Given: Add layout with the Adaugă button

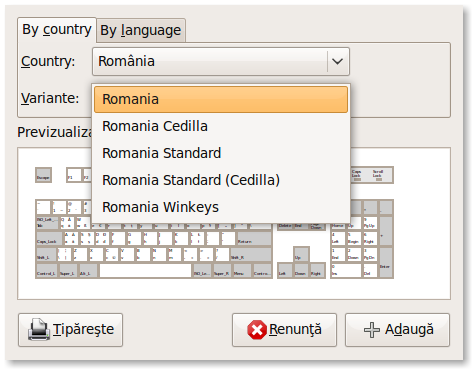Looking at the screenshot, I should [397, 330].
